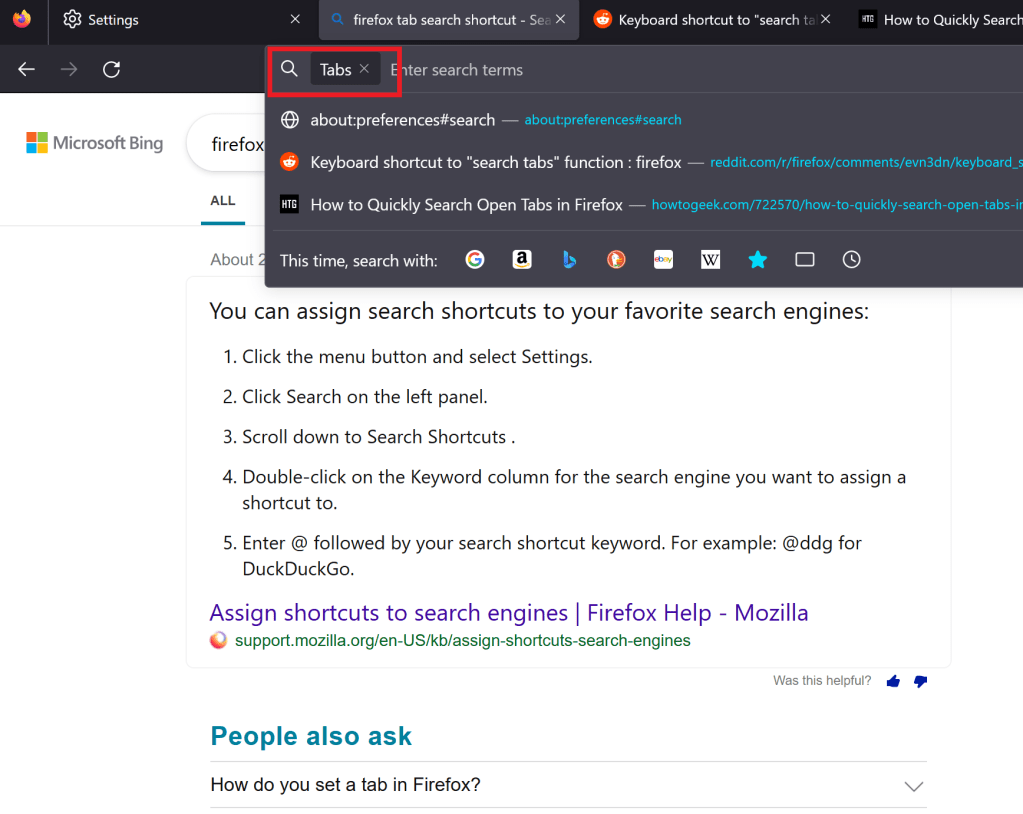Click the thumbs down feedback icon
The image size is (1023, 814).
[x=920, y=681]
